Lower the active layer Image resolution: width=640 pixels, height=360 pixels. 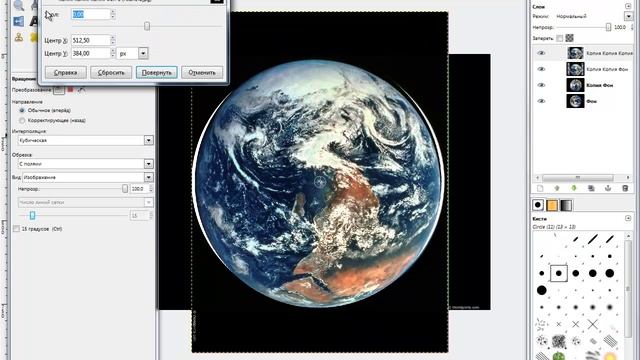[574, 188]
